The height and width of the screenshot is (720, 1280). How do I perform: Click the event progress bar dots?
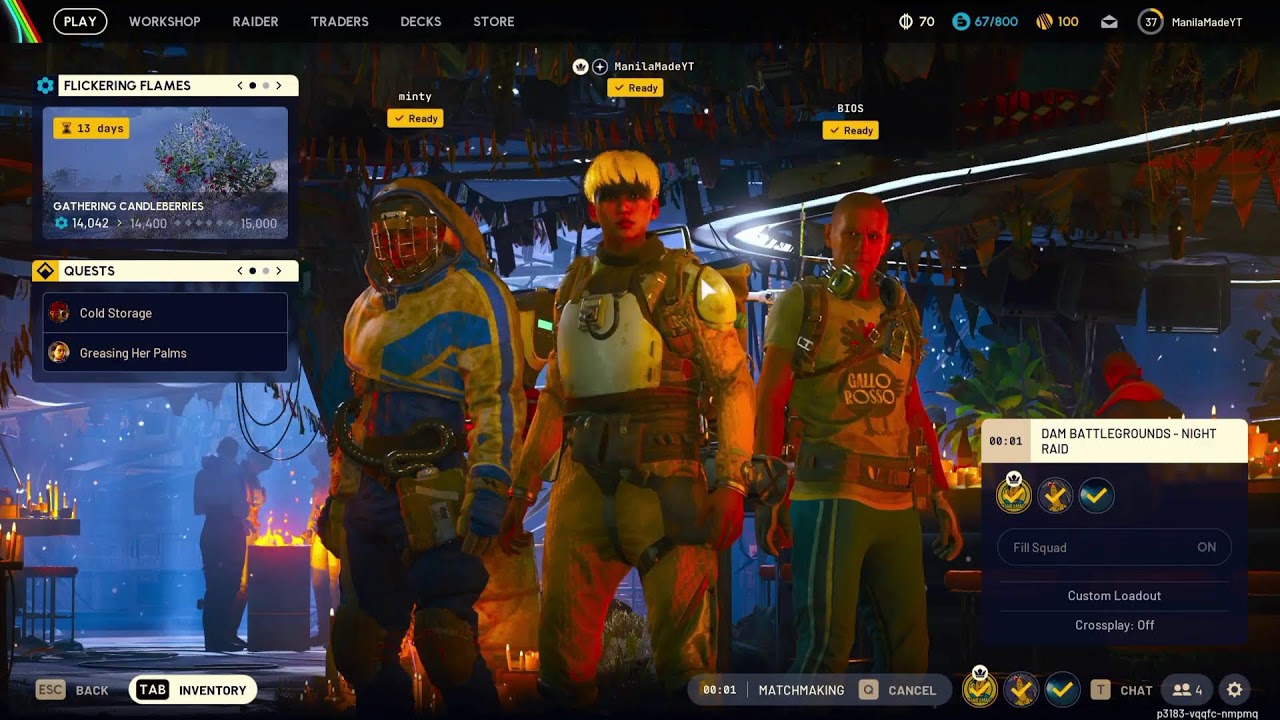pos(204,224)
